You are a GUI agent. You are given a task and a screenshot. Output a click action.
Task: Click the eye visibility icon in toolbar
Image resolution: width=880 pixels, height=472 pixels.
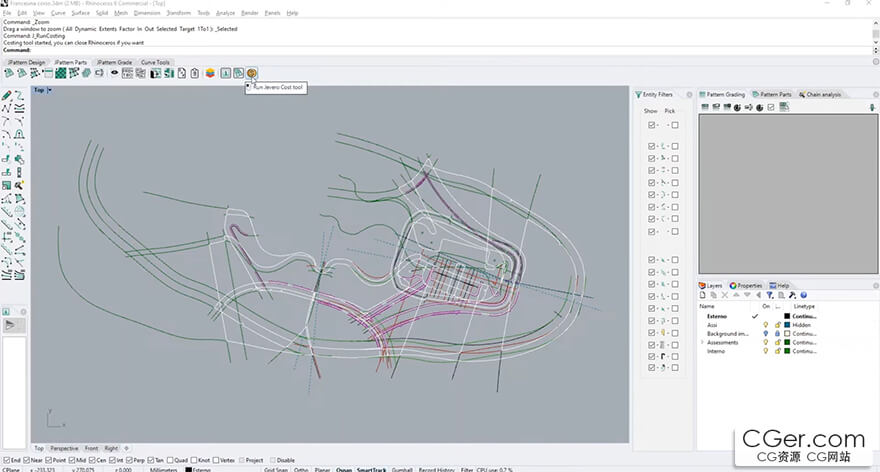pos(114,73)
